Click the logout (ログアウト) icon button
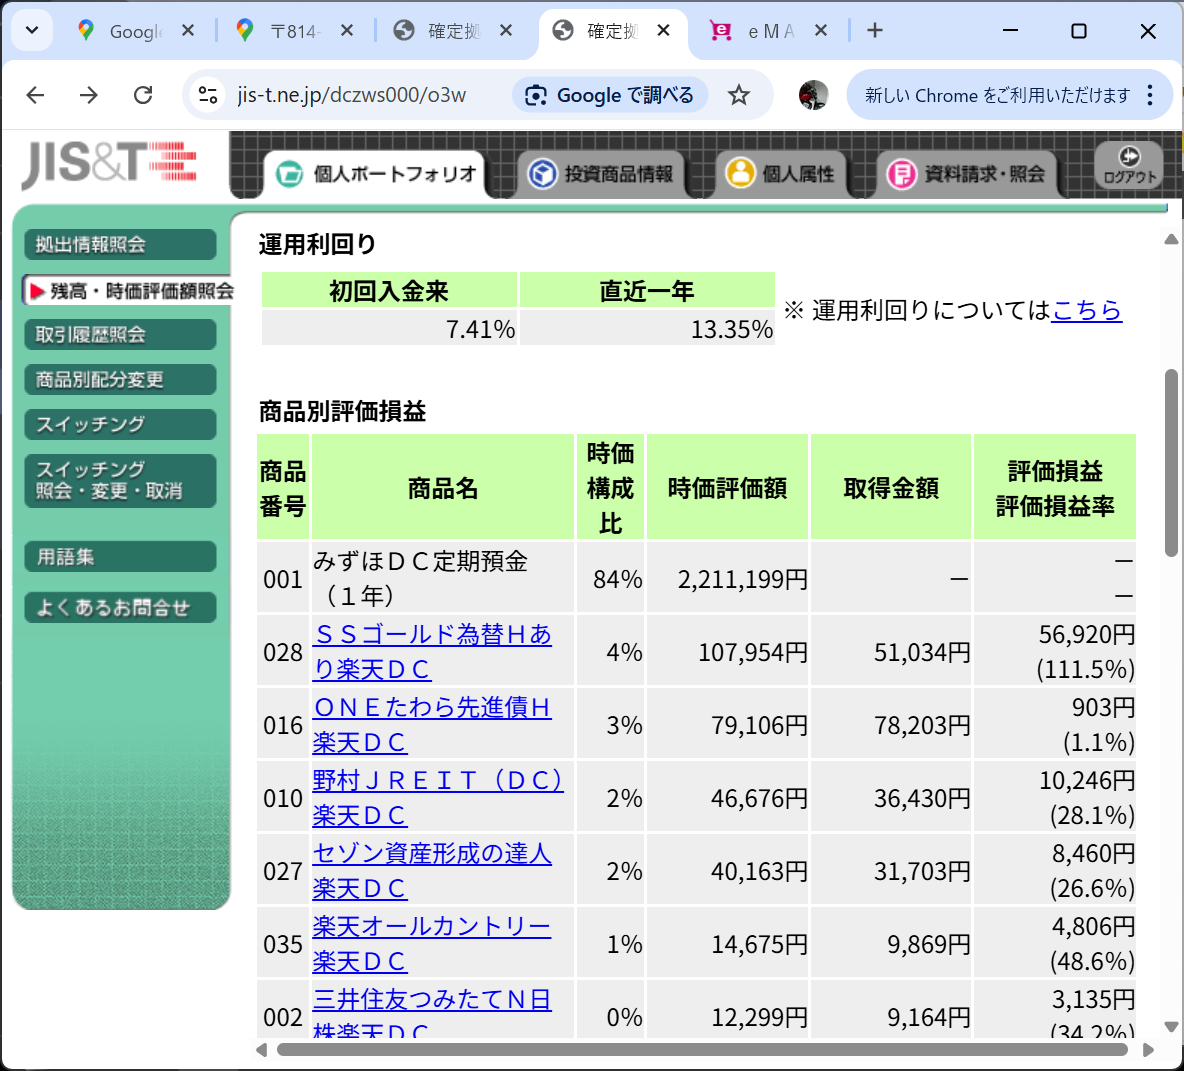Viewport: 1184px width, 1071px height. click(1128, 165)
